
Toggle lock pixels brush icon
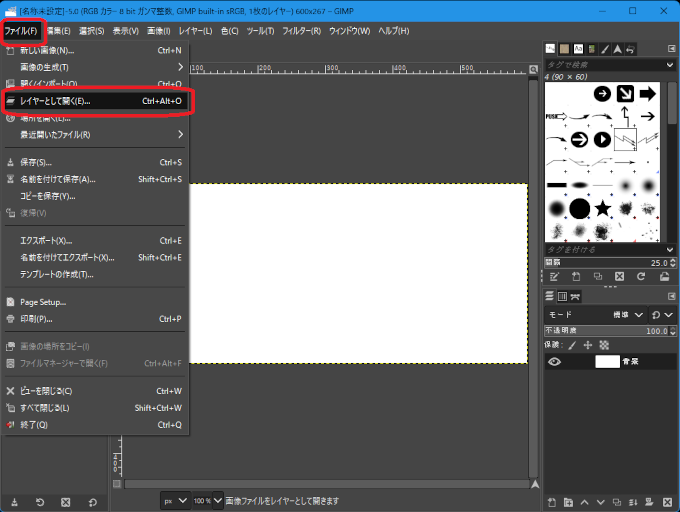point(572,345)
